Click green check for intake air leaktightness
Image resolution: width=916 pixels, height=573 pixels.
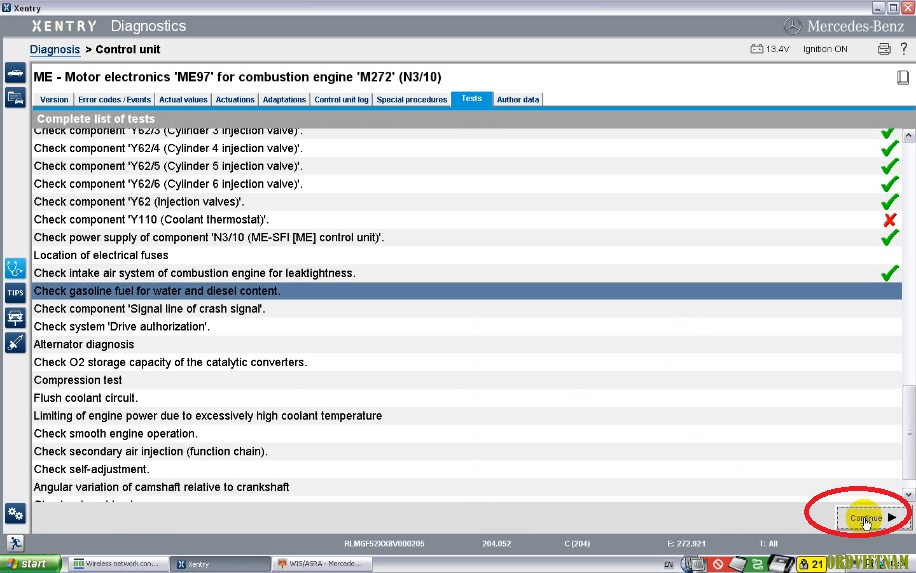889,273
